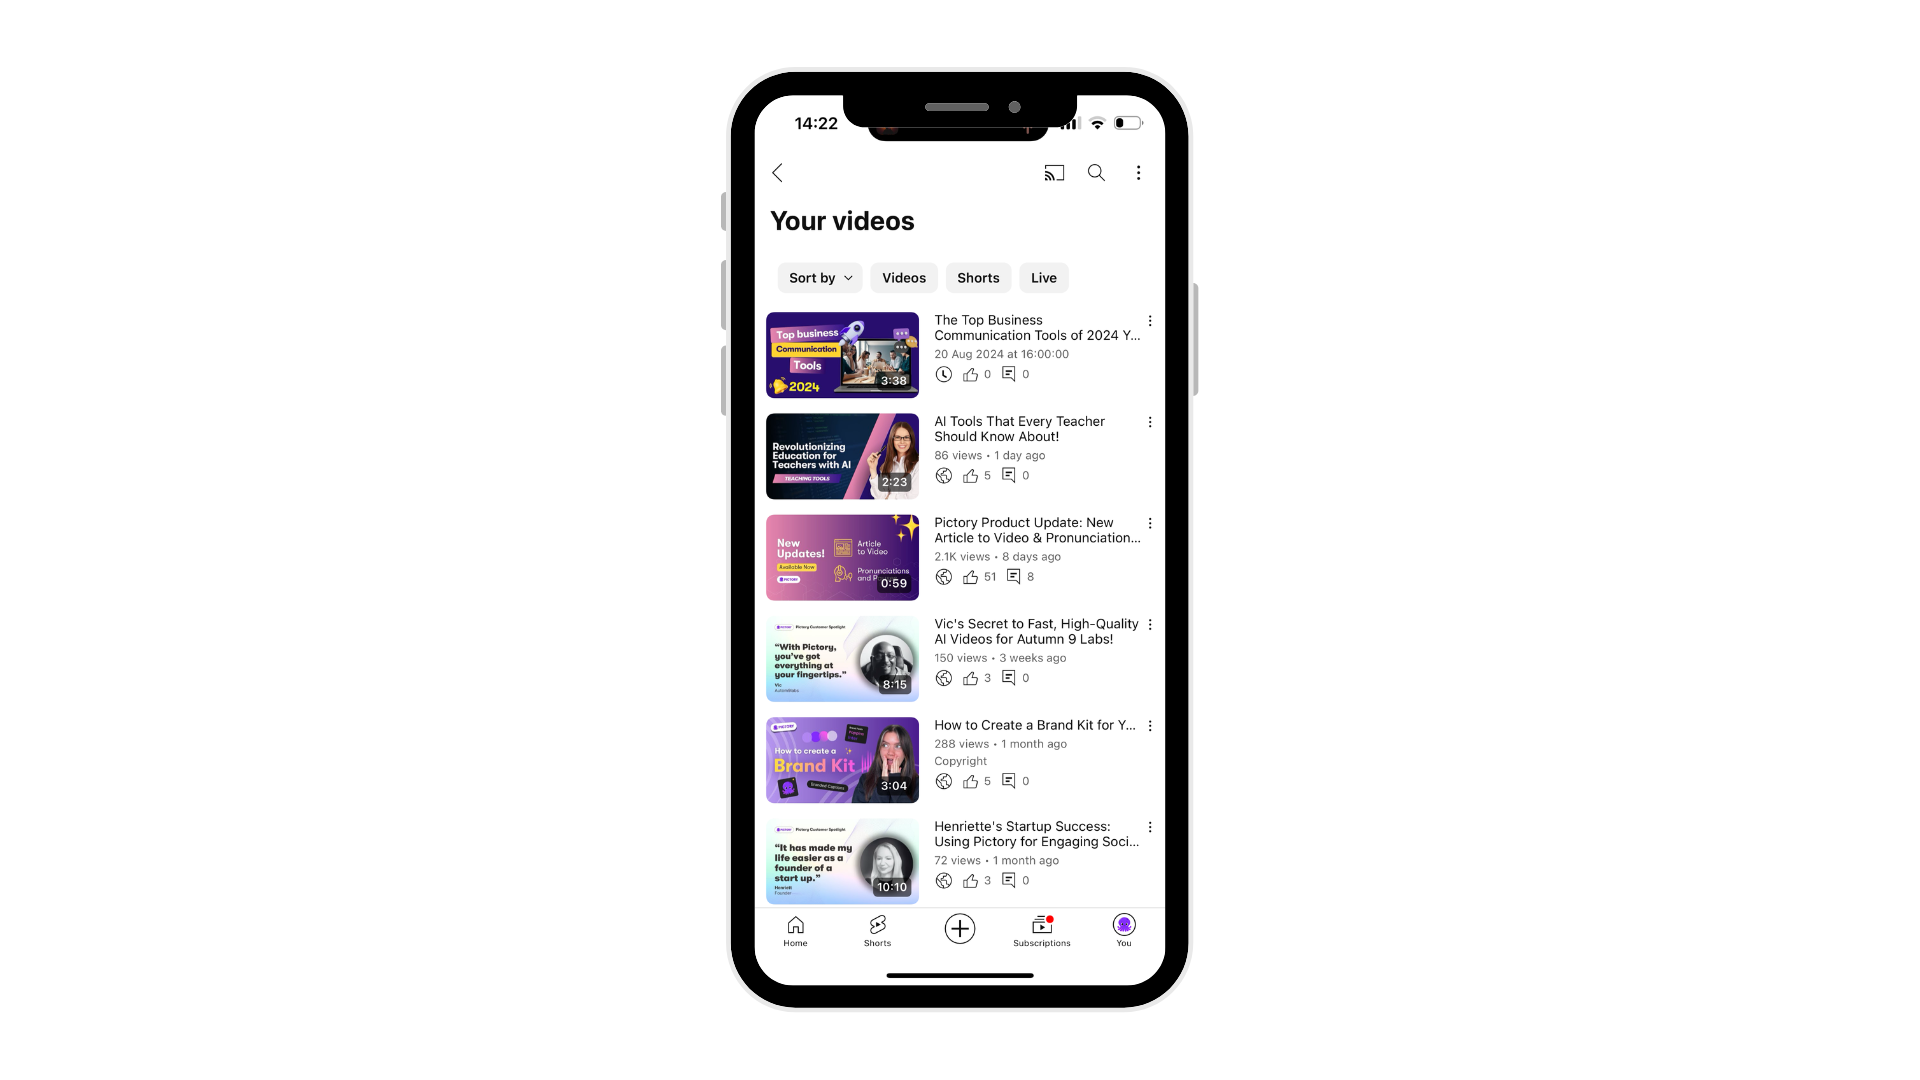The image size is (1920, 1080).
Task: Select the Shorts filter tab
Action: pyautogui.click(x=978, y=277)
